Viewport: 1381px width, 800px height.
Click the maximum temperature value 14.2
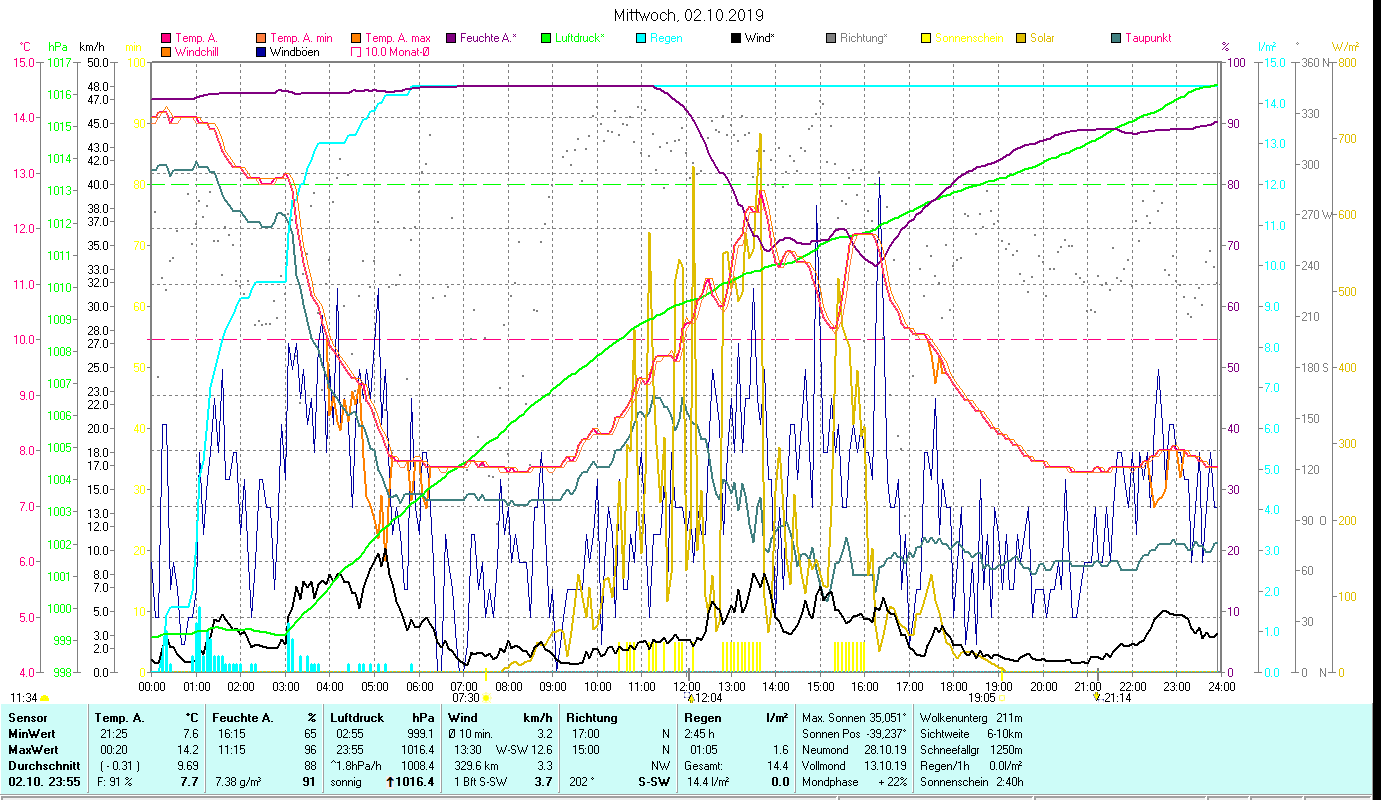point(187,750)
